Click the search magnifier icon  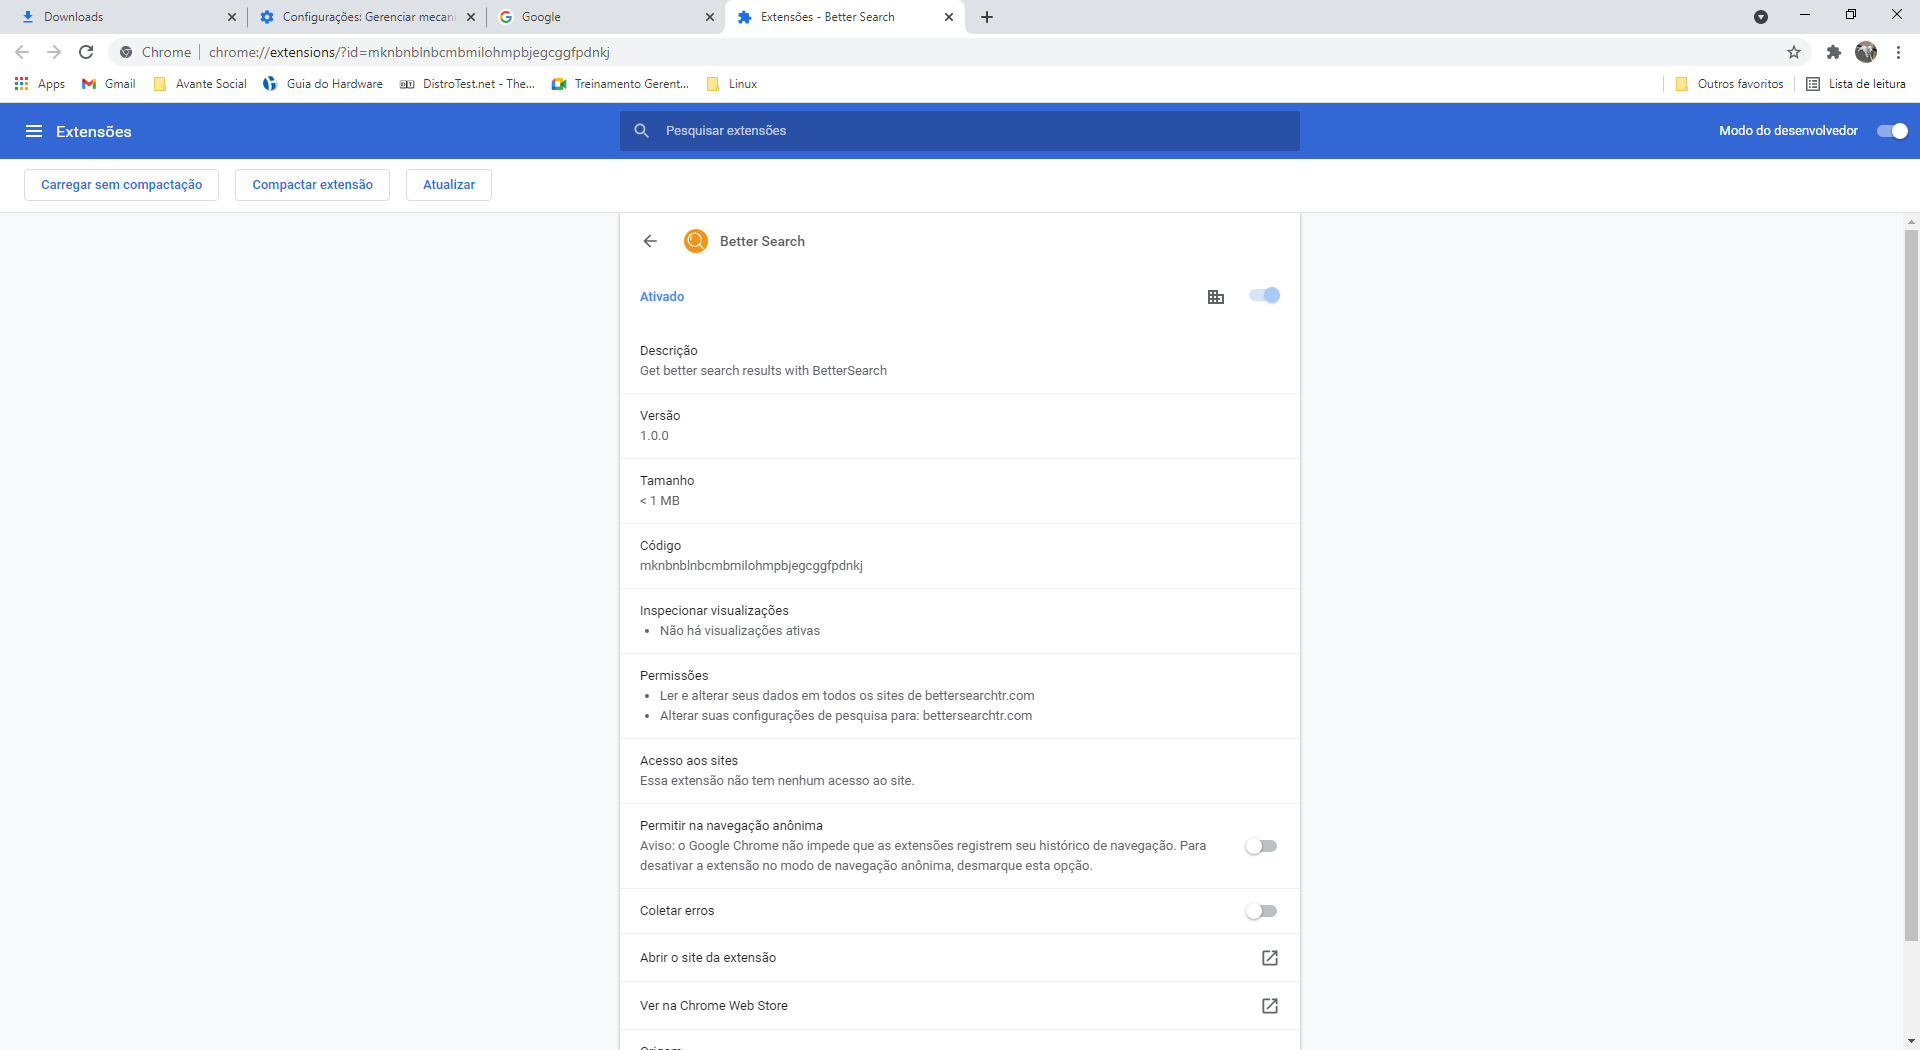tap(642, 131)
